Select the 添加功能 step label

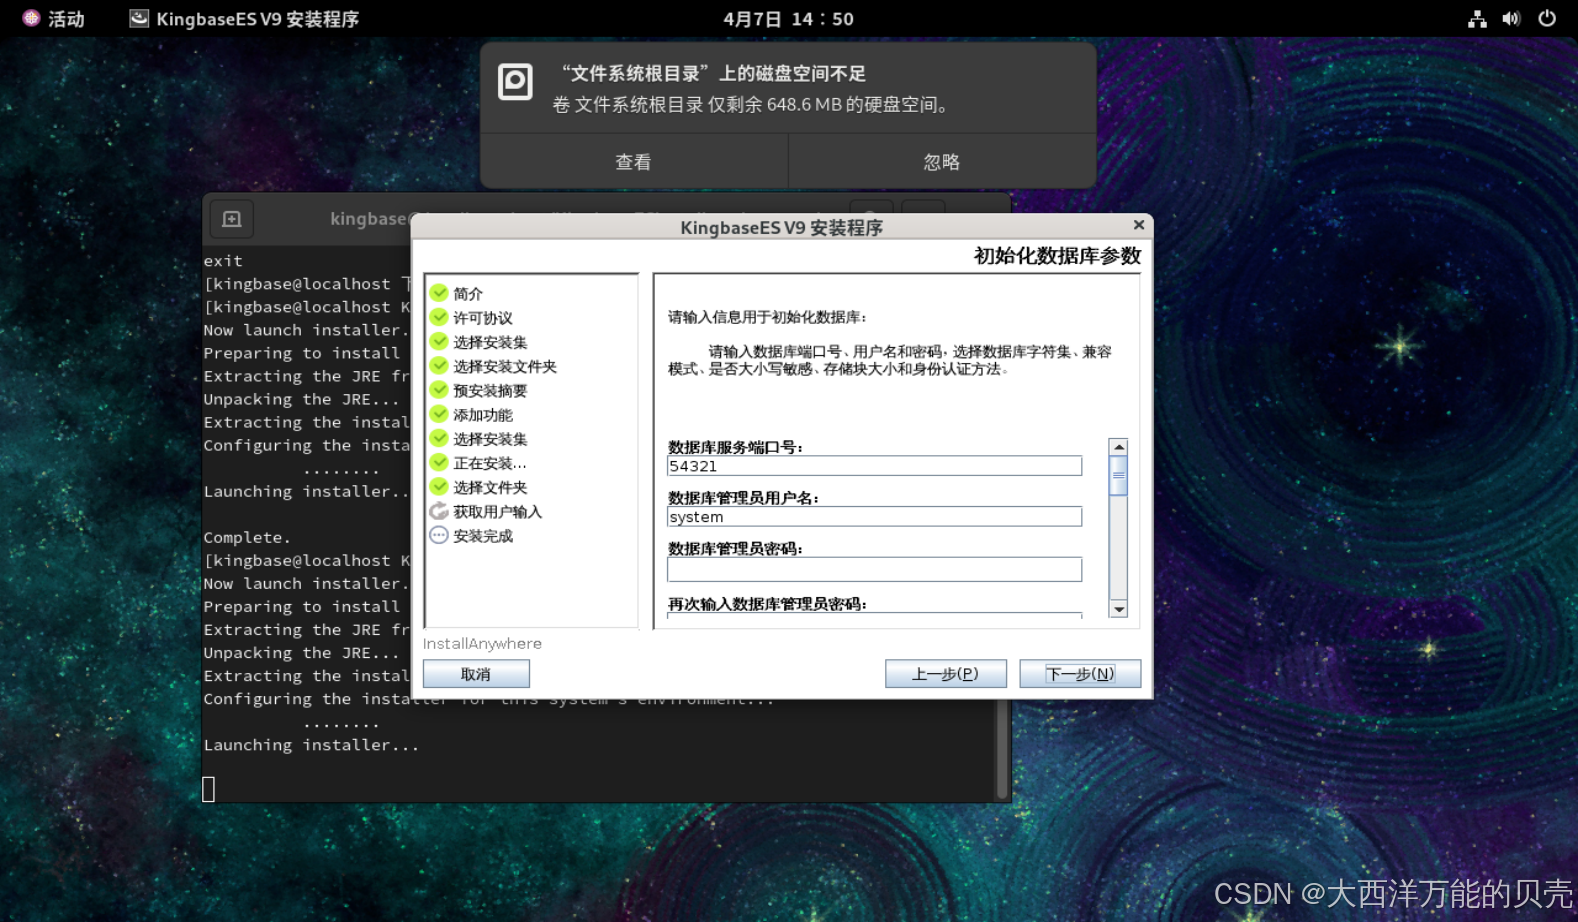coord(483,415)
